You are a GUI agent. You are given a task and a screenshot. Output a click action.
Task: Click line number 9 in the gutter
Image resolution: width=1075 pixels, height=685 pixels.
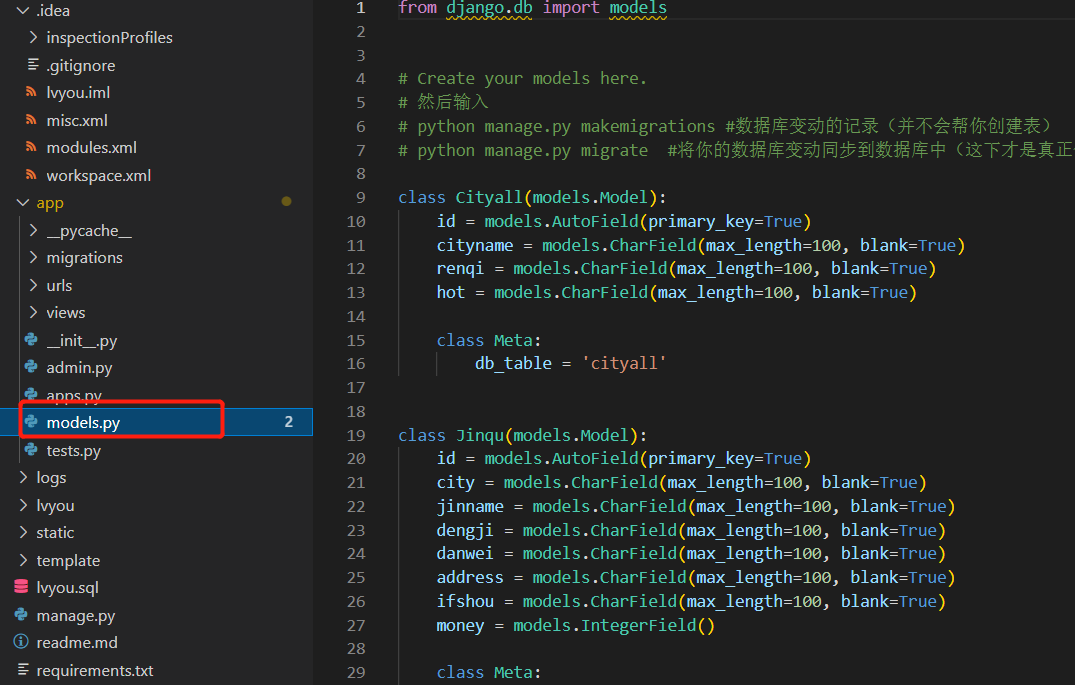tap(361, 197)
